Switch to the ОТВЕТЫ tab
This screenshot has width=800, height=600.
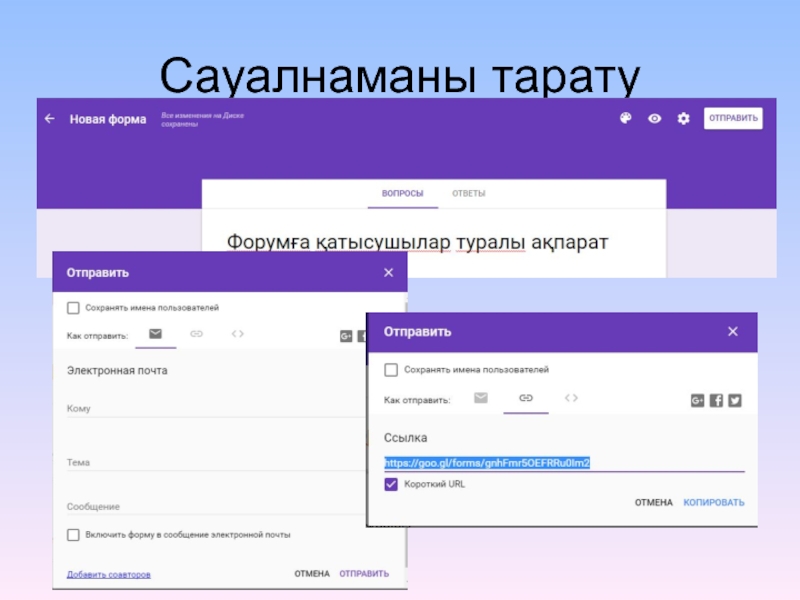468,193
